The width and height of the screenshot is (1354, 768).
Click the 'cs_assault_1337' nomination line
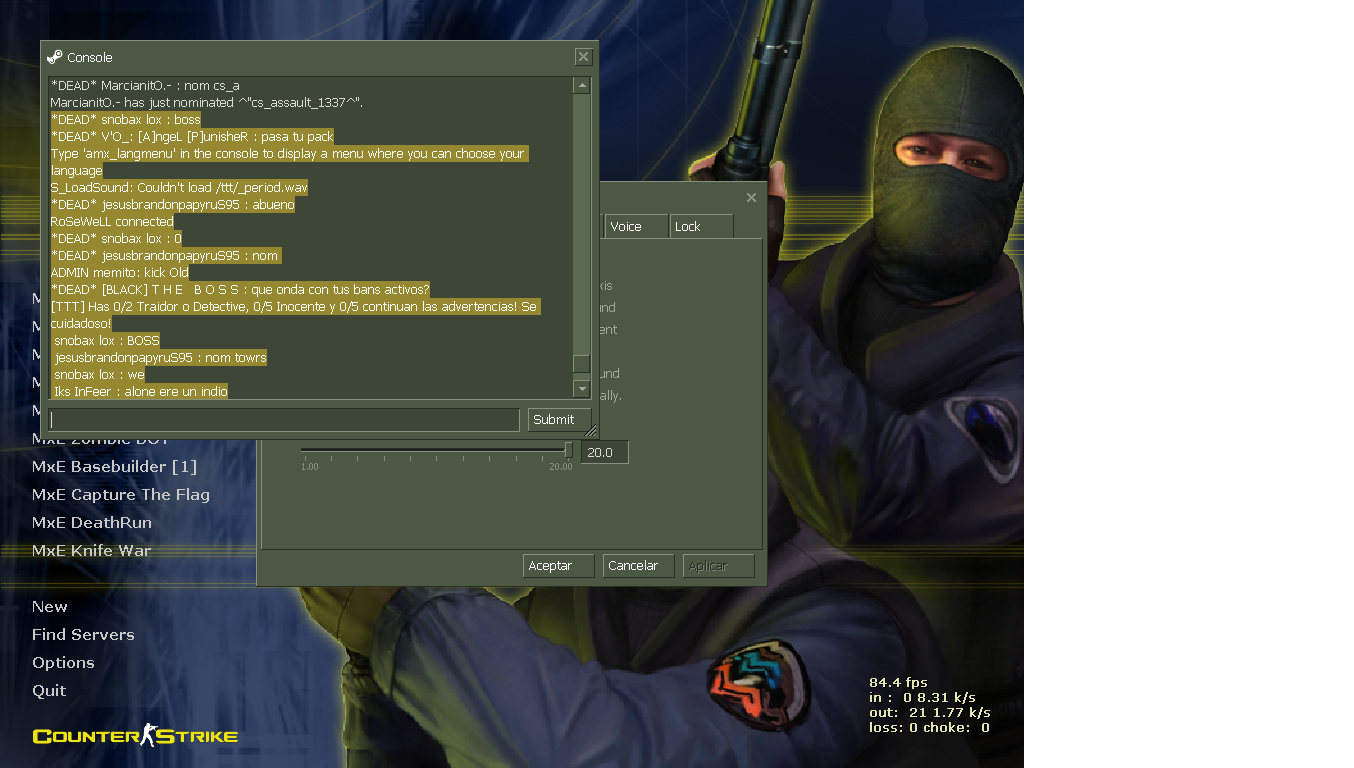click(207, 103)
